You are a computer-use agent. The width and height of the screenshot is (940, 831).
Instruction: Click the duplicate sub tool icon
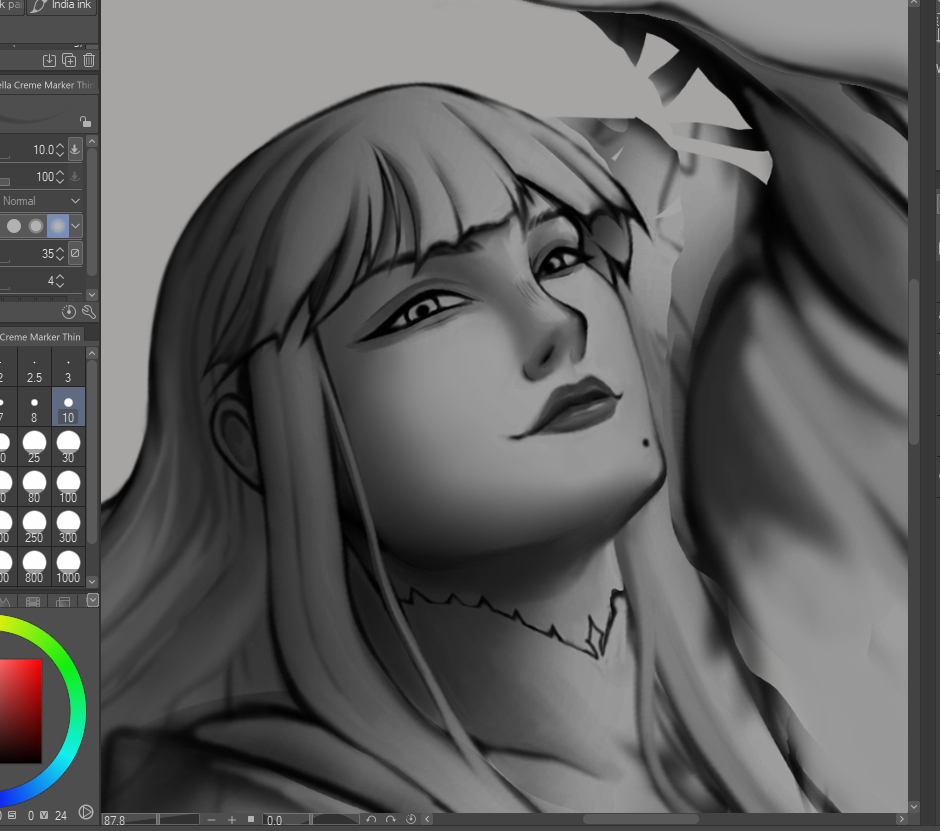(x=69, y=61)
